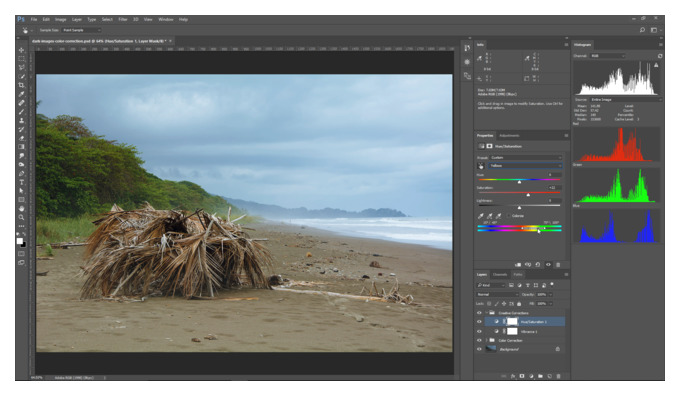Switch to the Adjustments tab
This screenshot has height=396, width=680.
(x=509, y=136)
